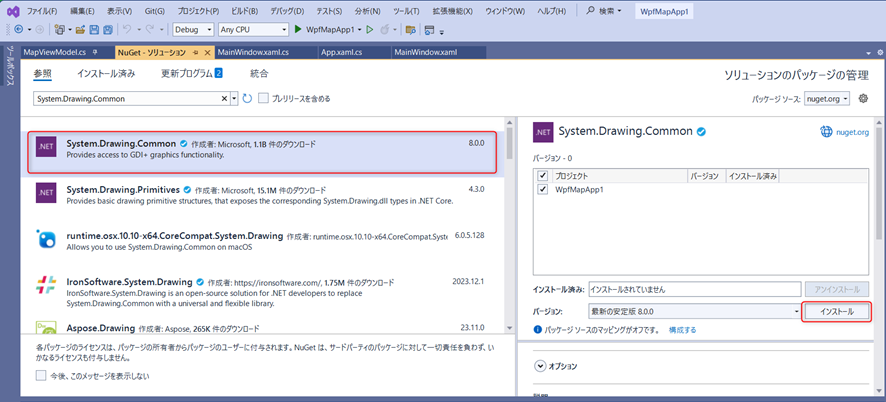Open the Git(G) menu
The image size is (886, 402).
154,11
